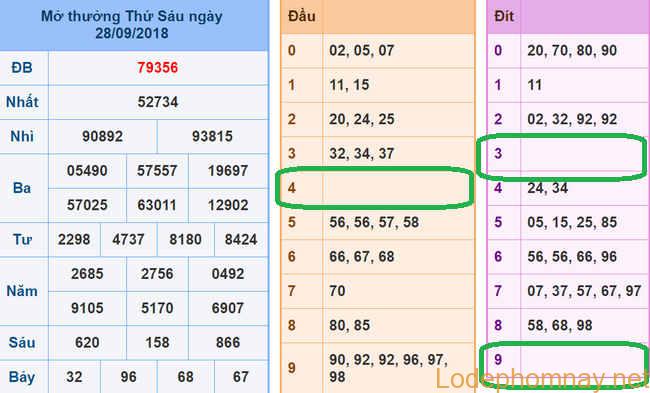Image resolution: width=650 pixels, height=393 pixels.
Task: Click the number 9105
Action: (87, 308)
